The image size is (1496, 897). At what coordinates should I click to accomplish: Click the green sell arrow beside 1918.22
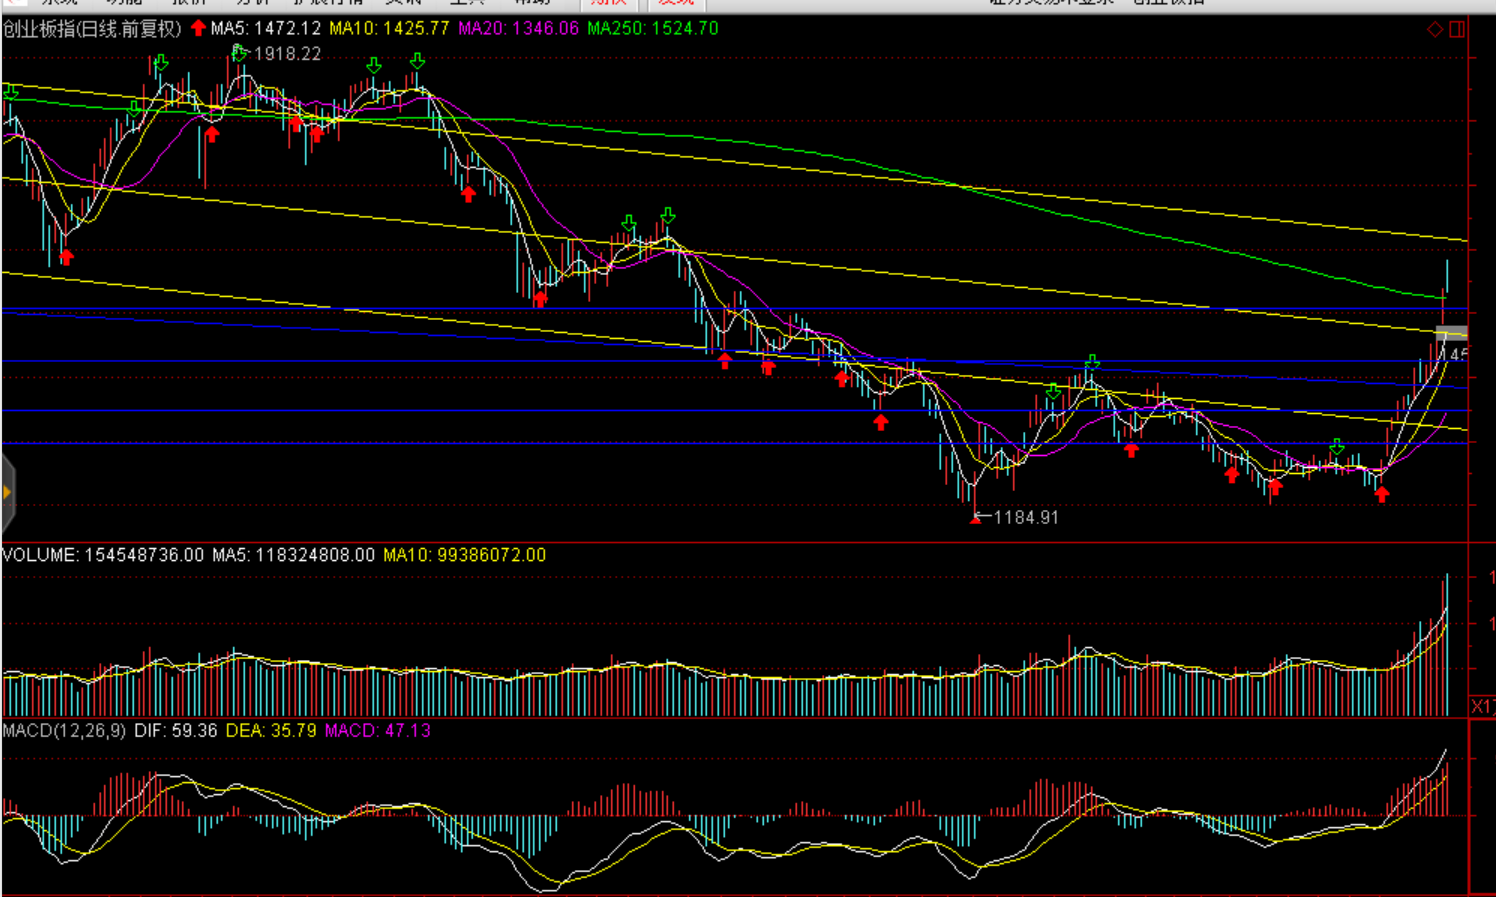click(239, 53)
